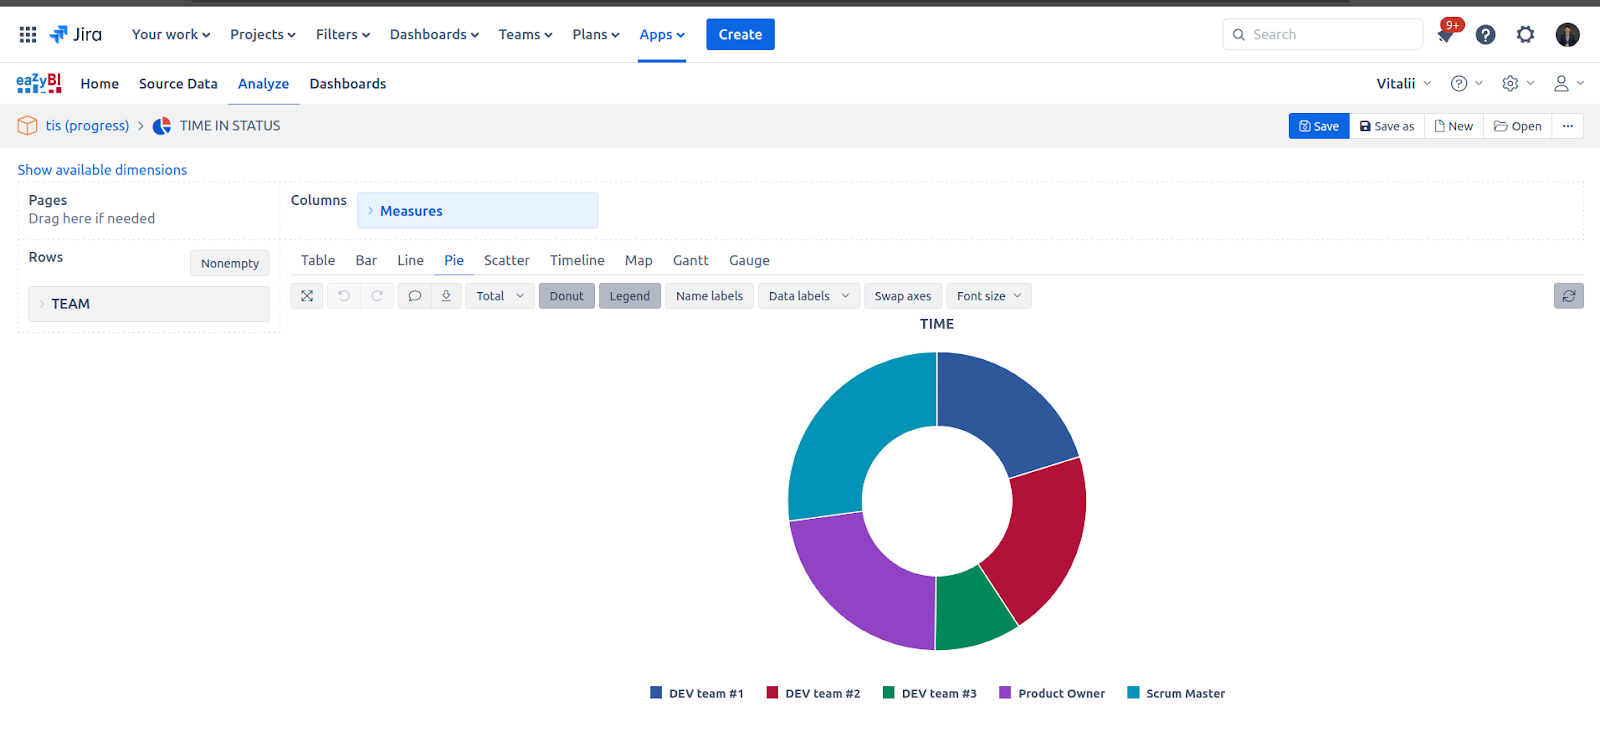Toggle the Donut chart option
Screen dimensions: 1600x743
tap(567, 296)
